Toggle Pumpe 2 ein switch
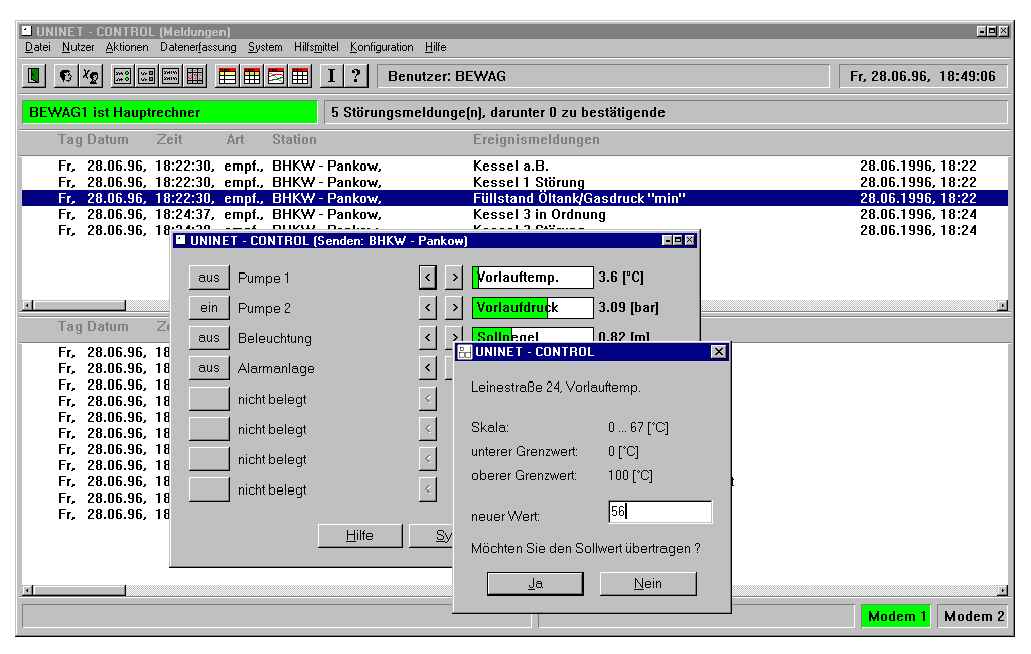Screen dimensions: 1031x654 click(x=209, y=308)
